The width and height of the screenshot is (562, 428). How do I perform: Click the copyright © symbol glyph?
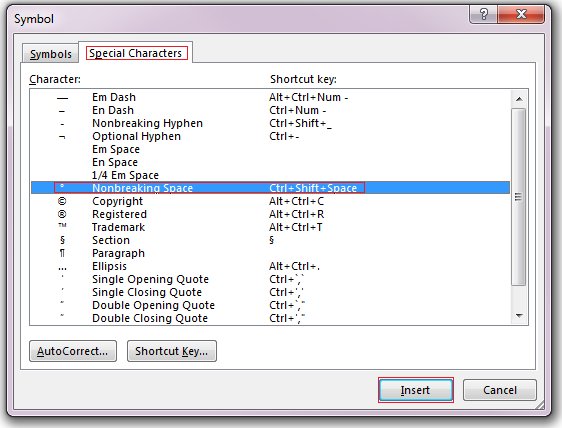(62, 201)
